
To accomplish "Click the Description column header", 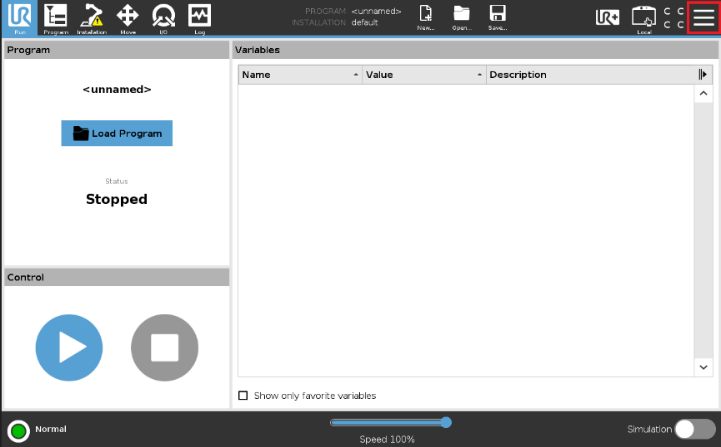I will coord(591,74).
